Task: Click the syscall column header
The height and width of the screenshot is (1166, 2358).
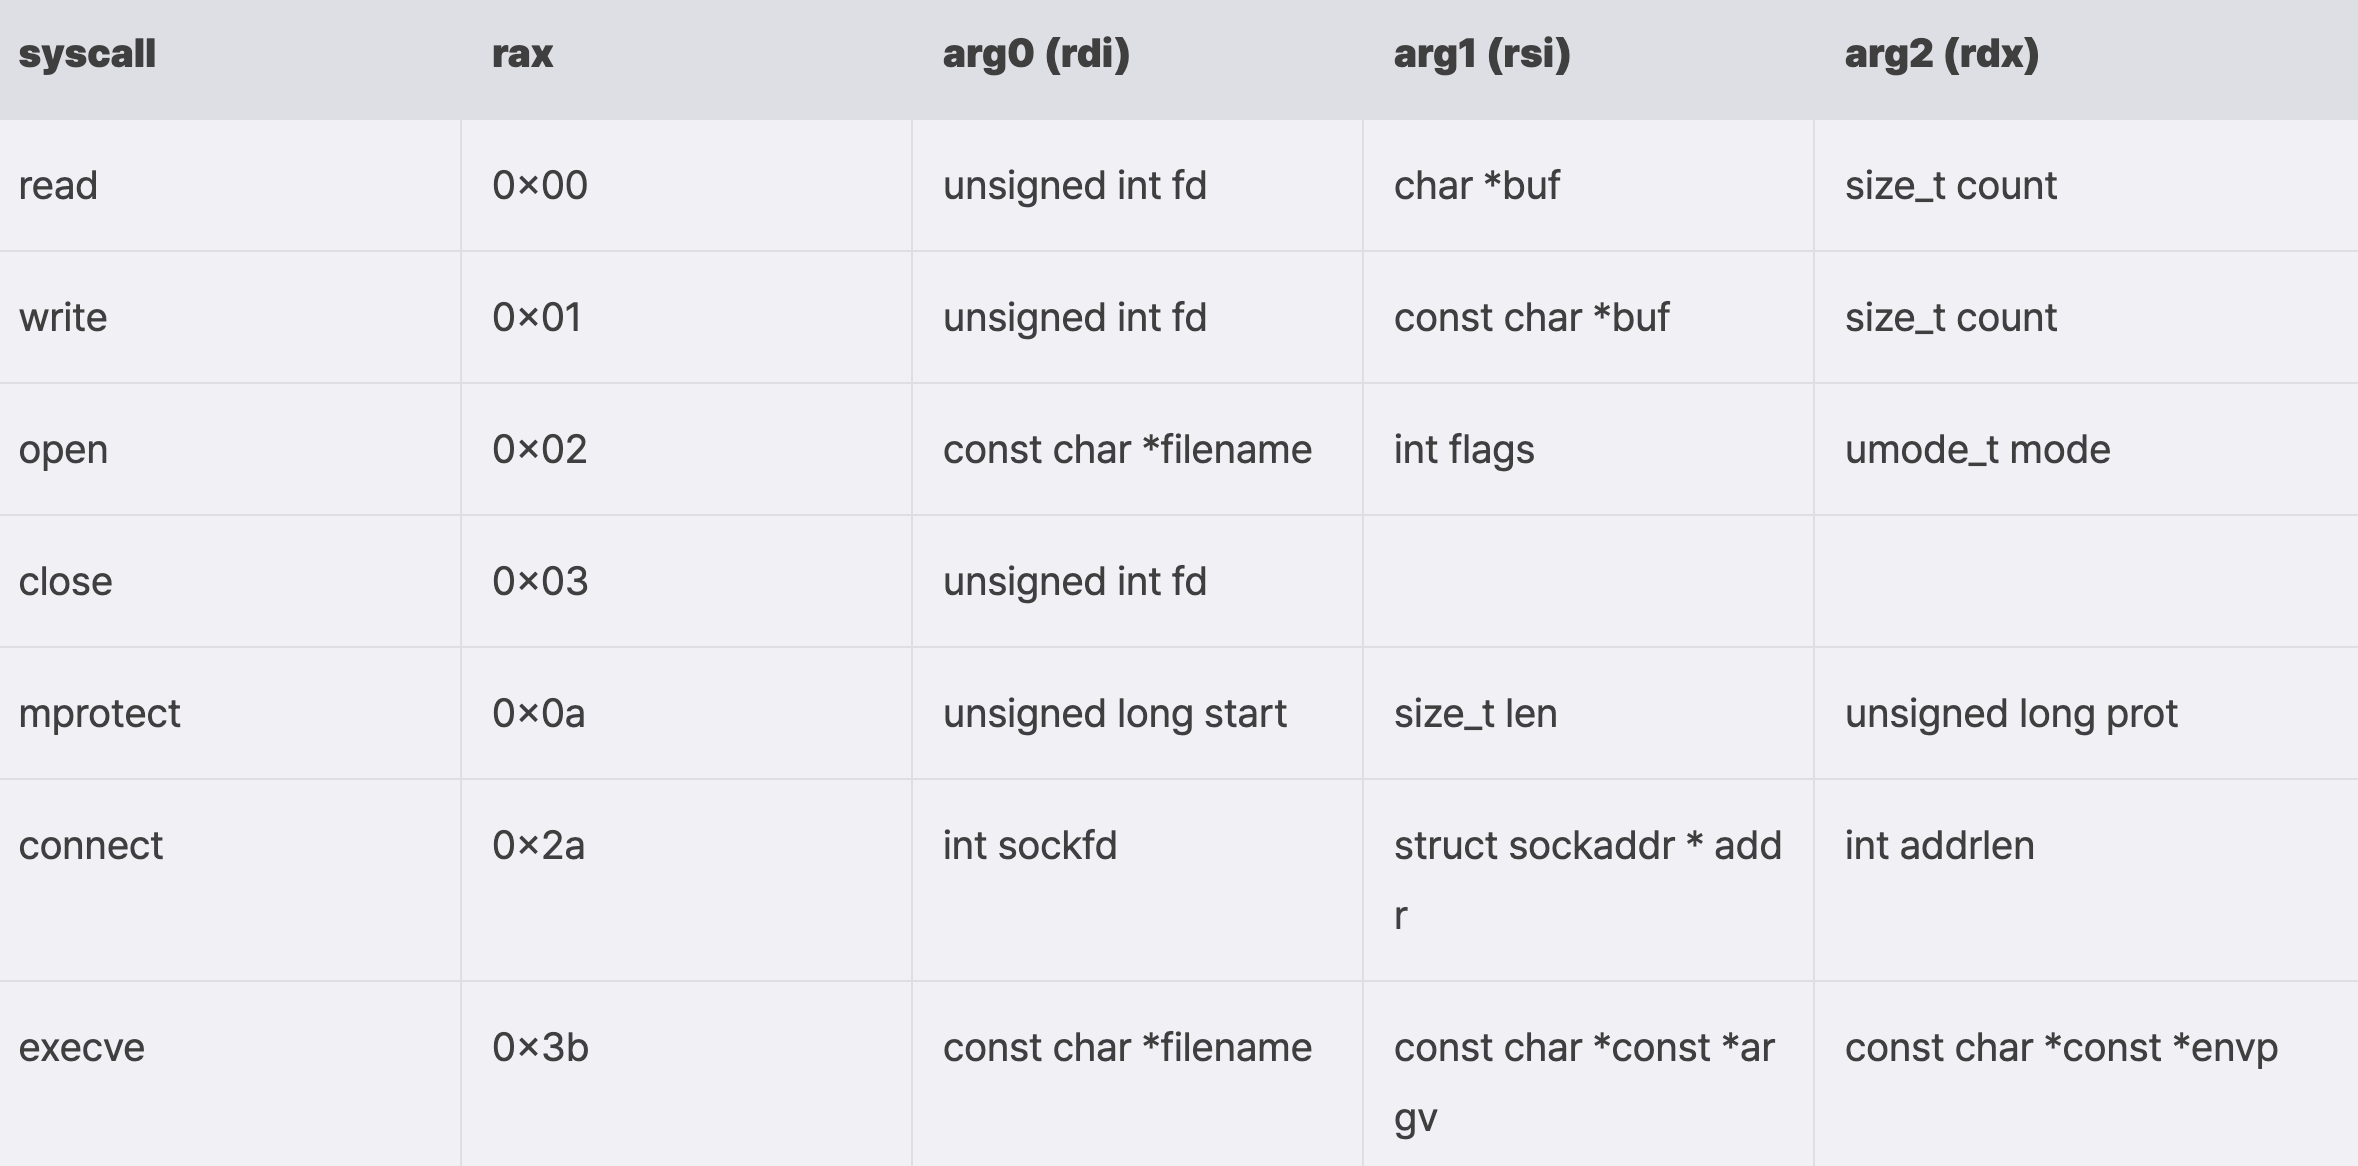Action: point(87,54)
